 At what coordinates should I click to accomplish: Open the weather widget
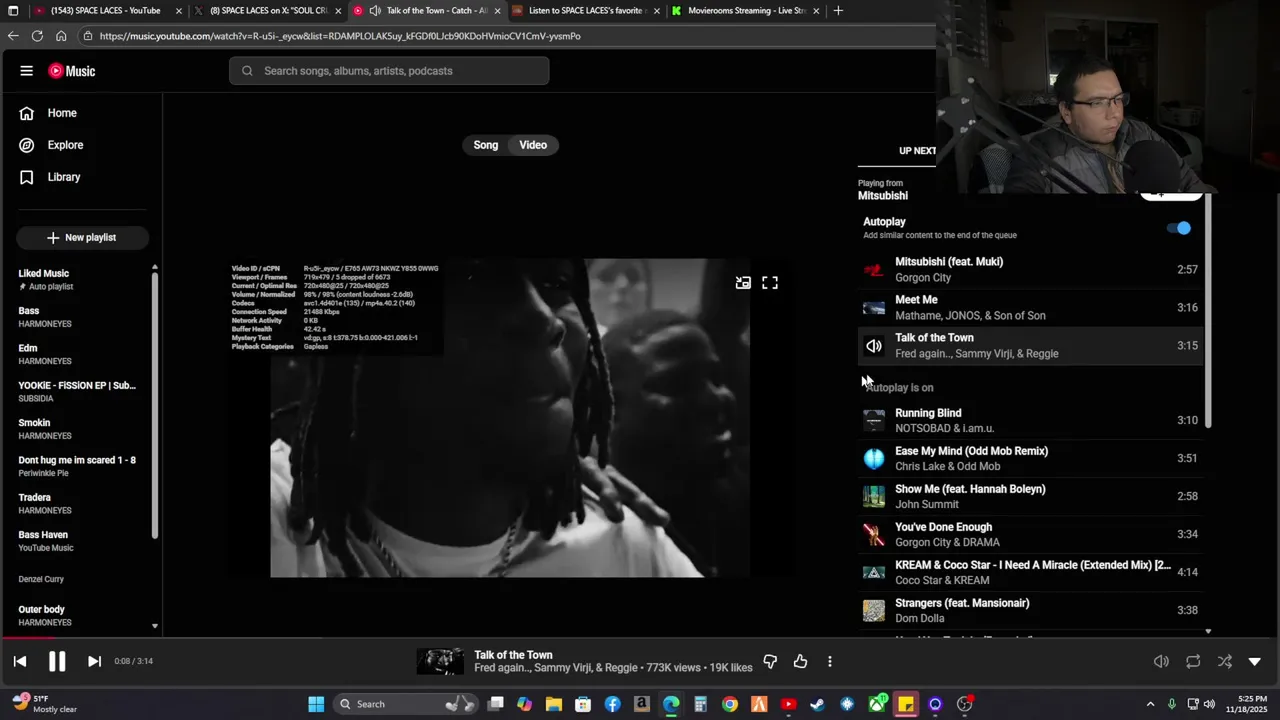(x=45, y=704)
